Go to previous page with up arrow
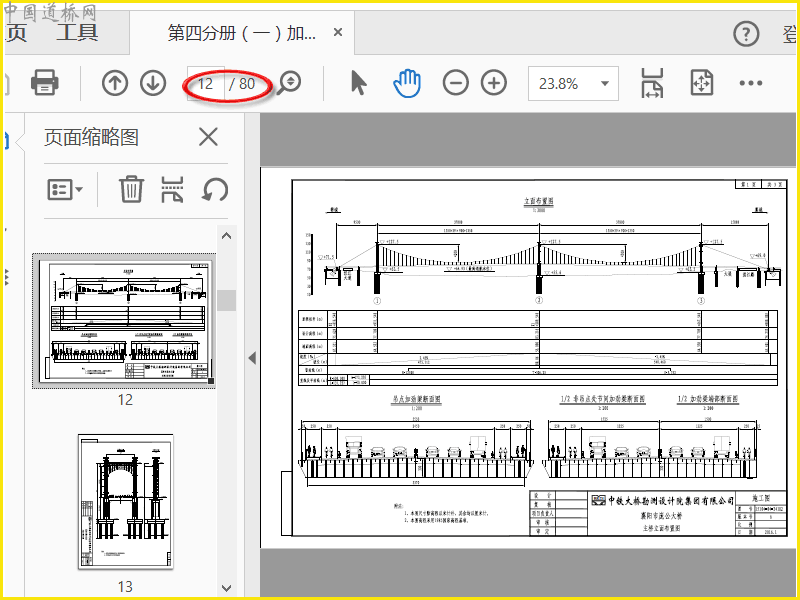800x600 pixels. point(114,83)
